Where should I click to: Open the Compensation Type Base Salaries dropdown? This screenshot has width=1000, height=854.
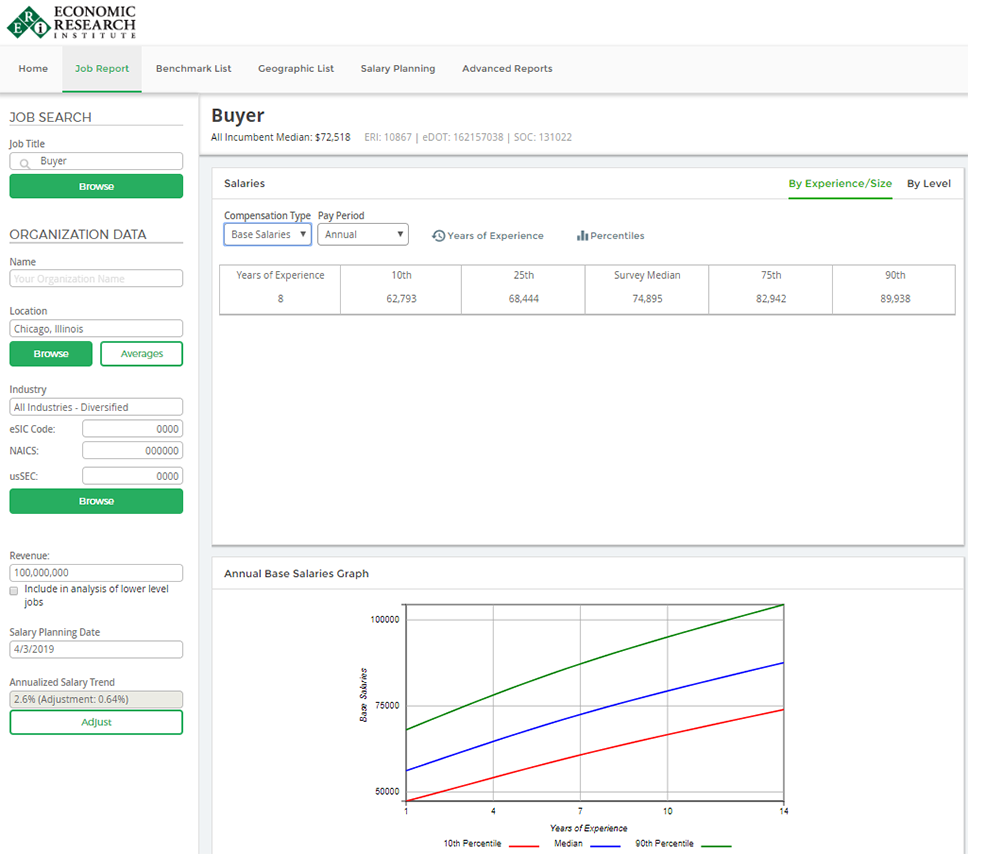point(267,234)
